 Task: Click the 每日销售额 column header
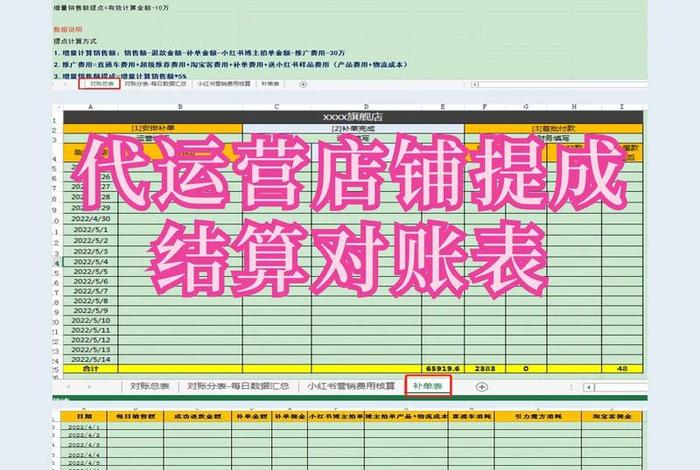[x=136, y=416]
